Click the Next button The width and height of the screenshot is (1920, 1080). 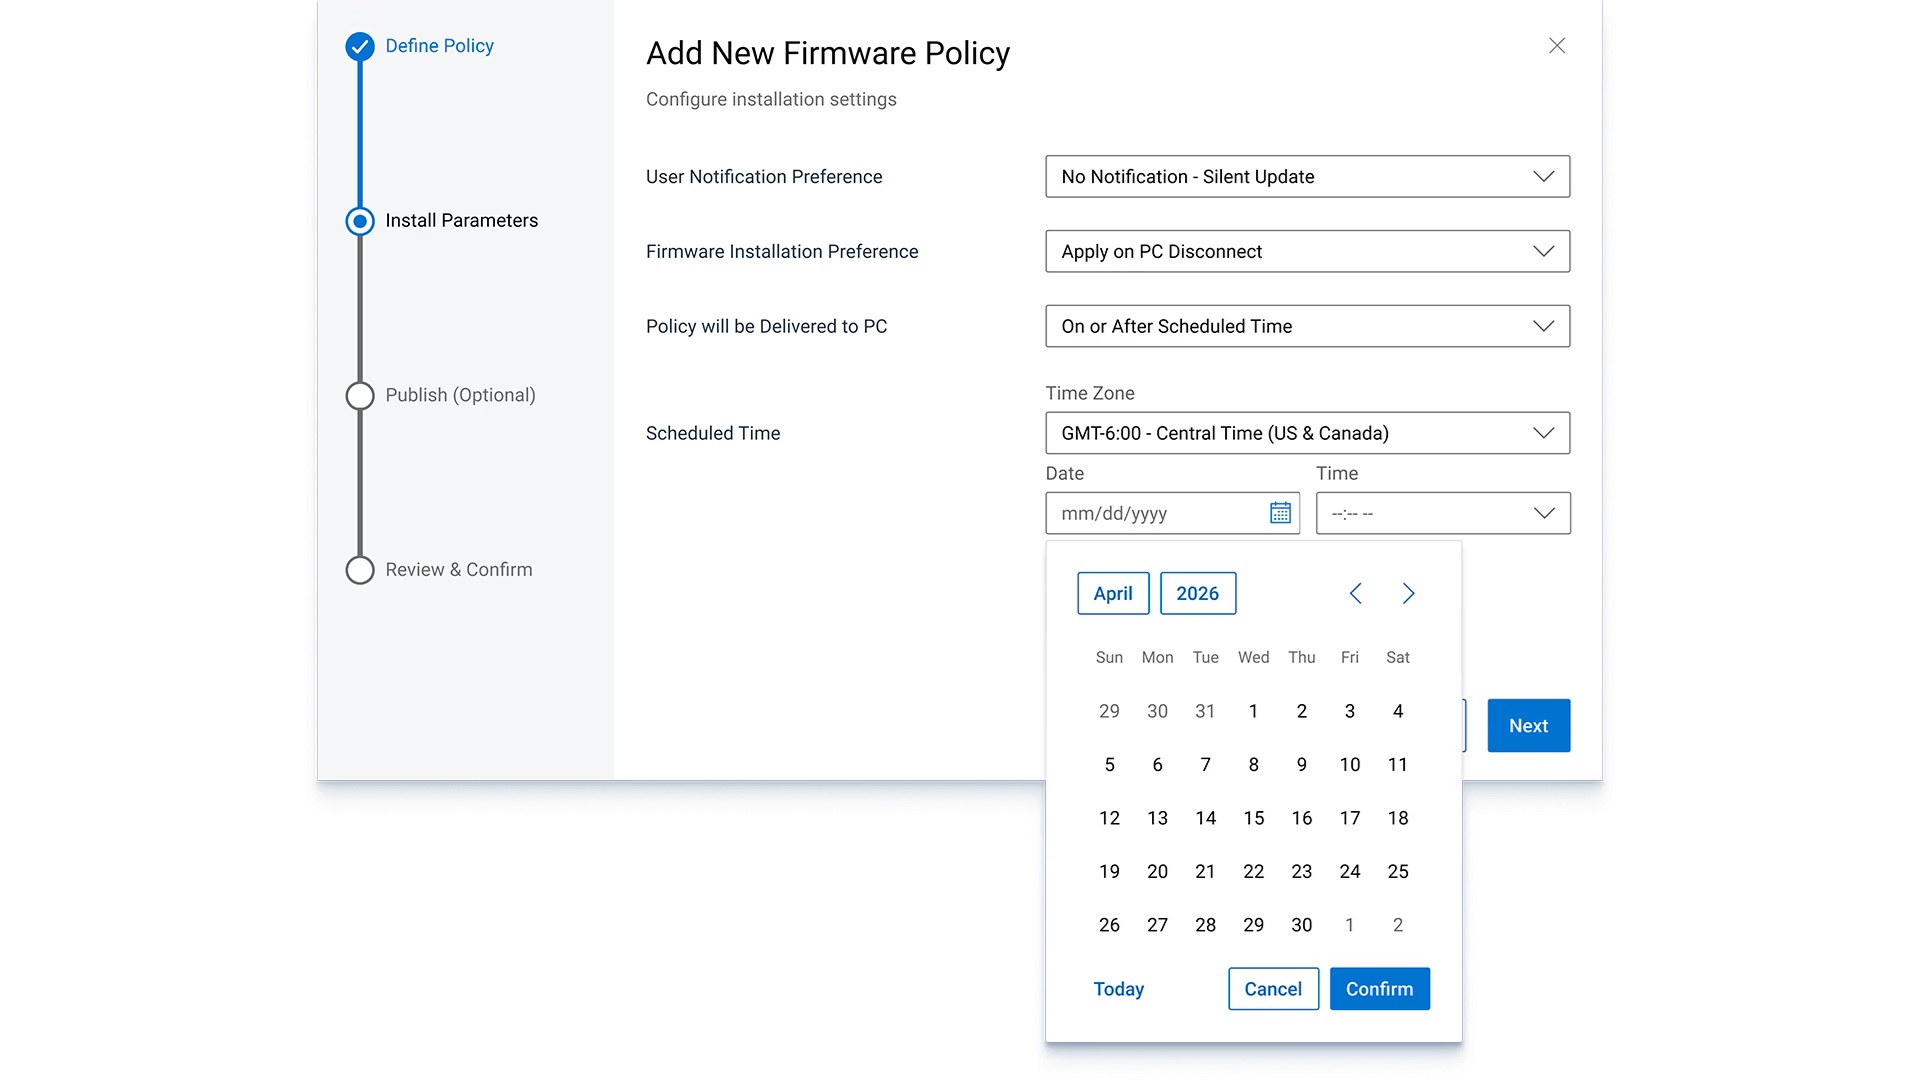pyautogui.click(x=1528, y=726)
